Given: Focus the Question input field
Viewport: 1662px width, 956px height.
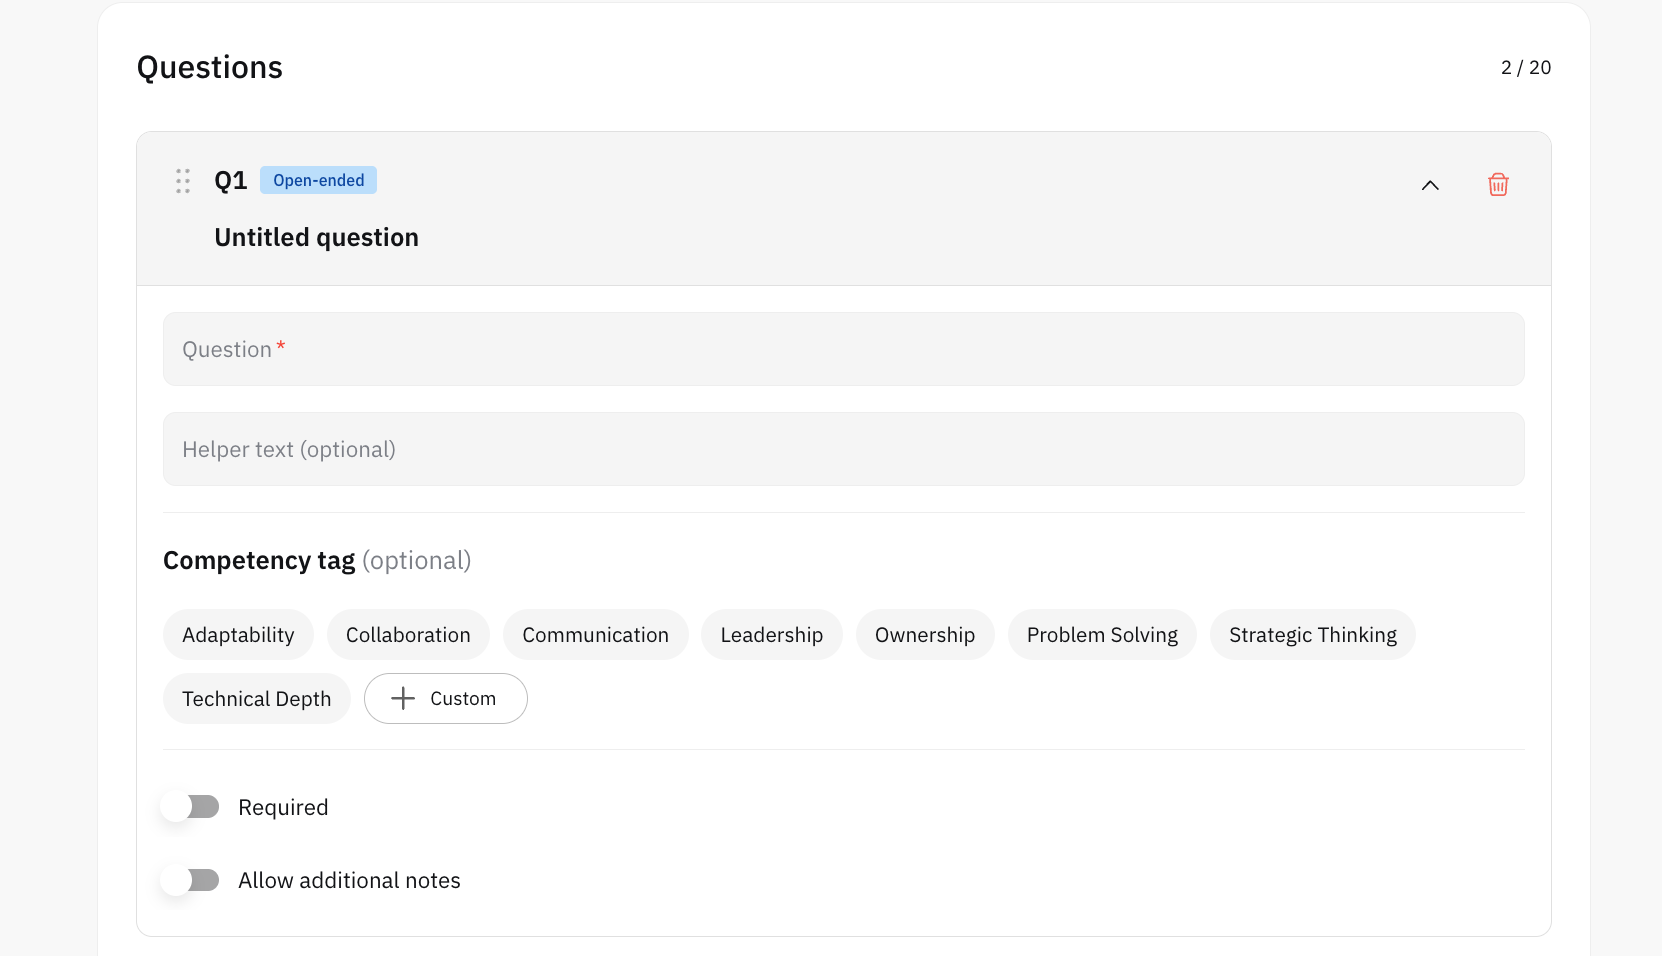Looking at the screenshot, I should click(x=844, y=349).
